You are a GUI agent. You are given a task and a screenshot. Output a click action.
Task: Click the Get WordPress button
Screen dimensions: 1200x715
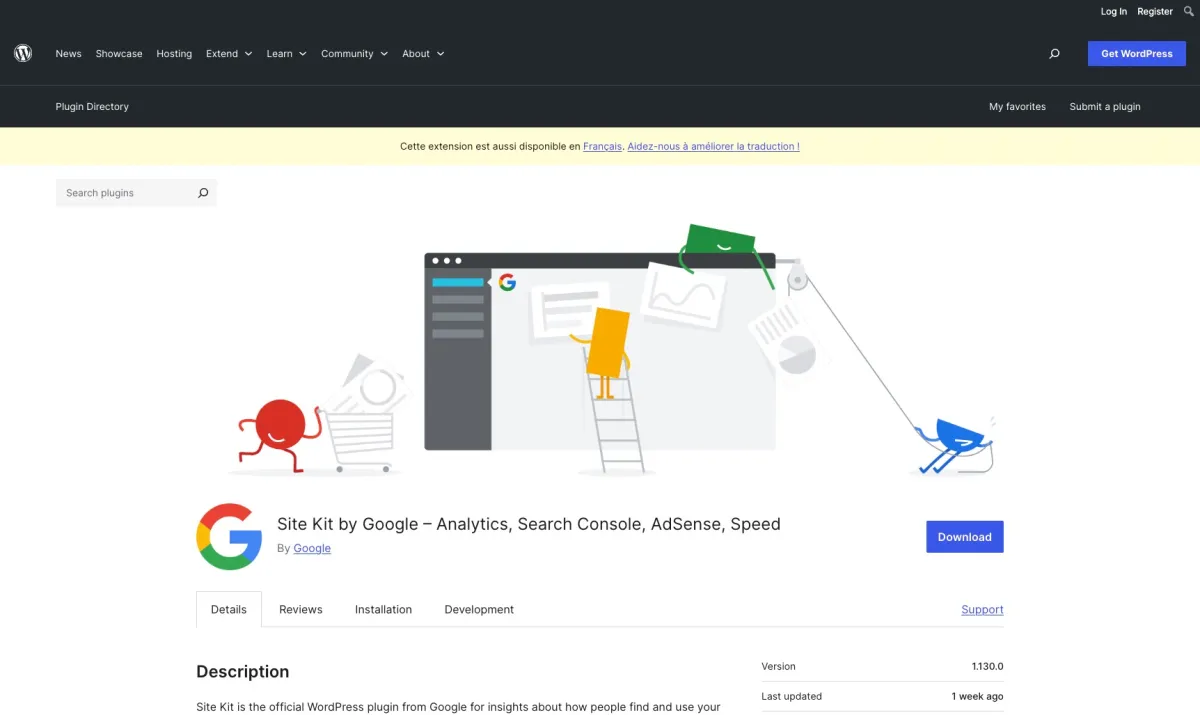(1137, 54)
